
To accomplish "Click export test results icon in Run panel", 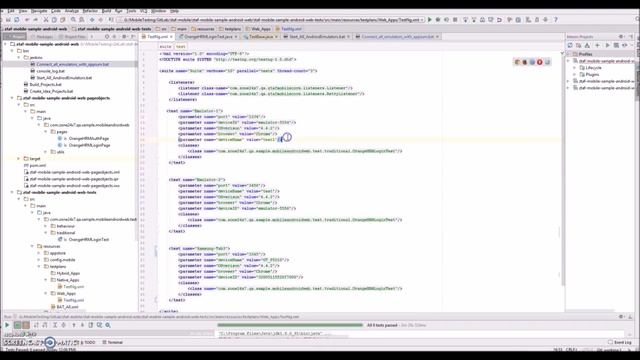I will click(91, 325).
